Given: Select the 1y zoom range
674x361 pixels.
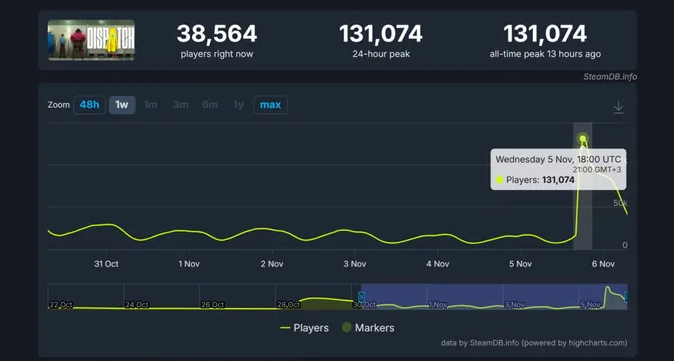Looking at the screenshot, I should point(239,105).
